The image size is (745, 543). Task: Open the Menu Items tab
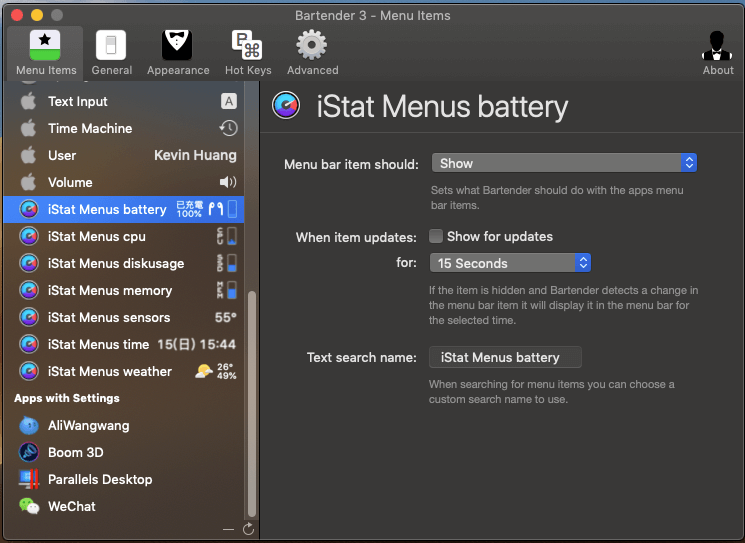pos(46,53)
